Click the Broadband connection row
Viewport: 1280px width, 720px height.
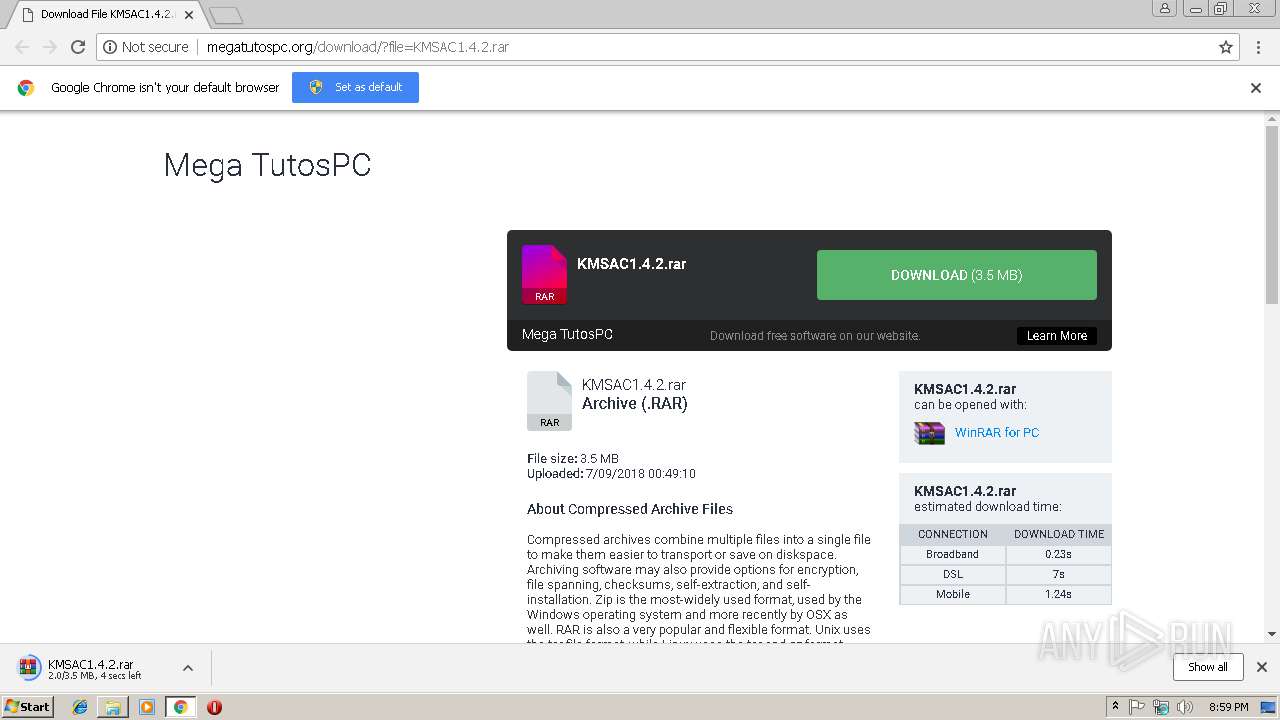click(x=1005, y=554)
